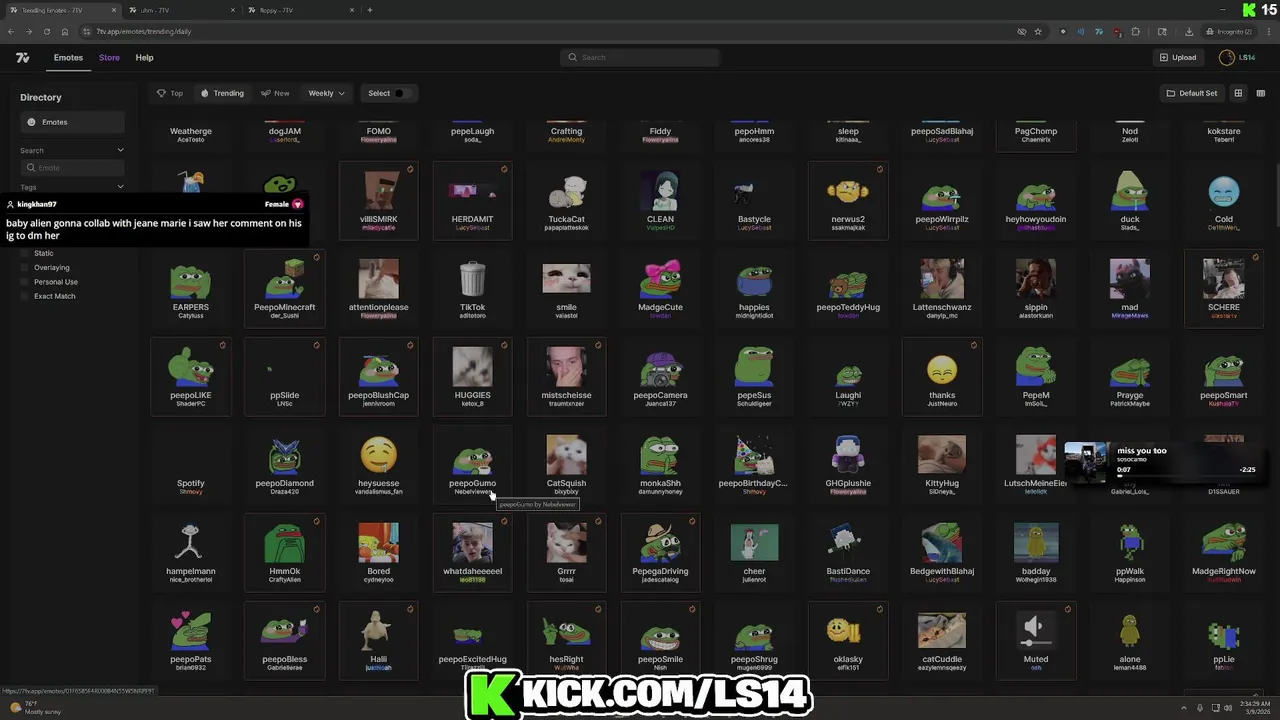
Task: Click the Emote name search field
Action: coord(72,168)
